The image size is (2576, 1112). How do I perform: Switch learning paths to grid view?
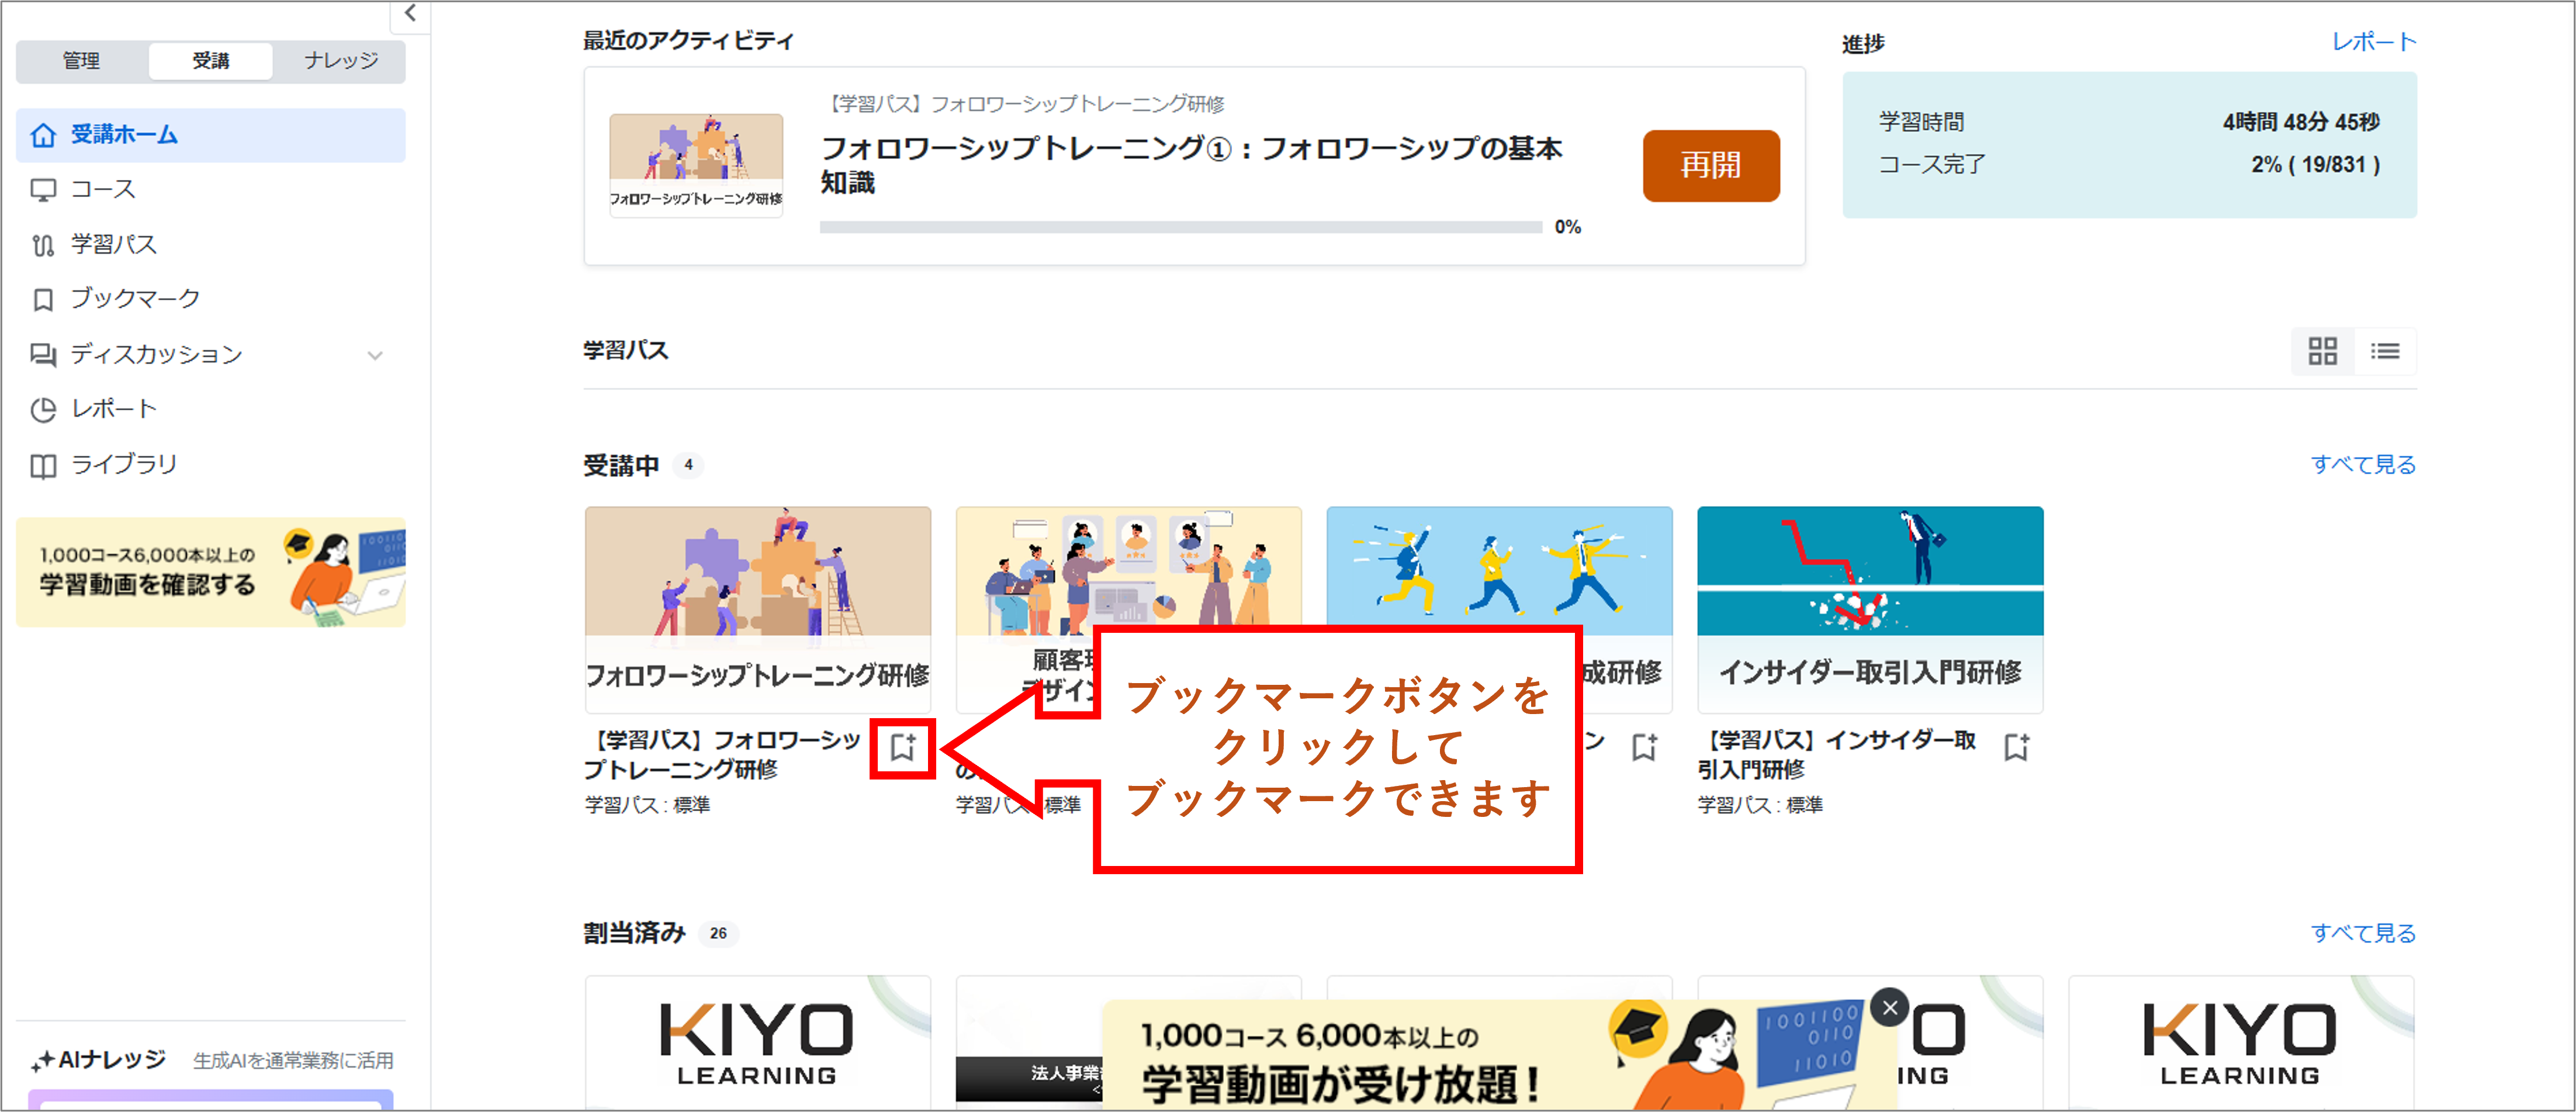click(x=2322, y=351)
